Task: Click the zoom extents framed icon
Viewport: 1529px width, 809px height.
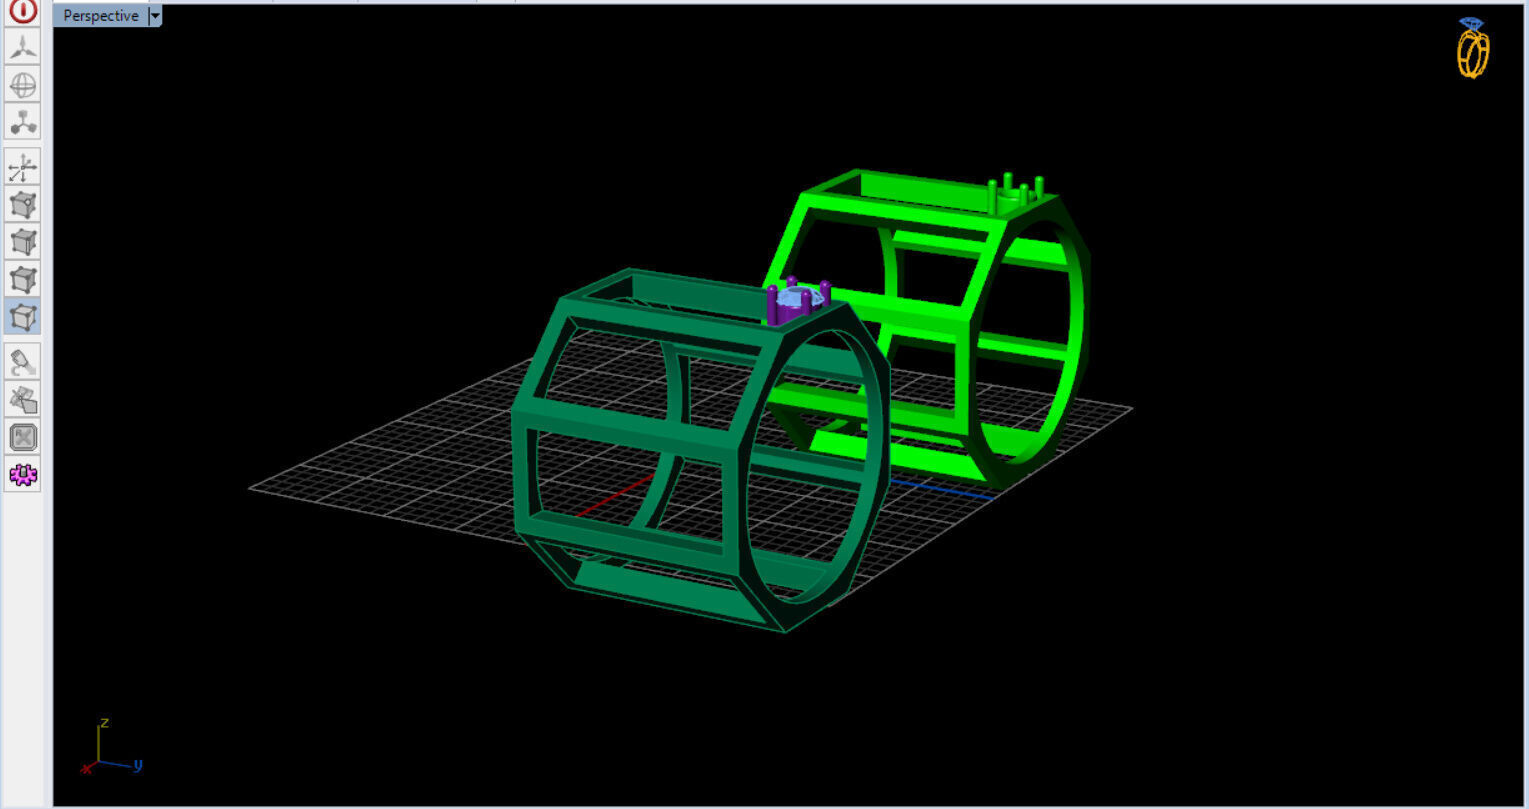Action: tap(23, 437)
